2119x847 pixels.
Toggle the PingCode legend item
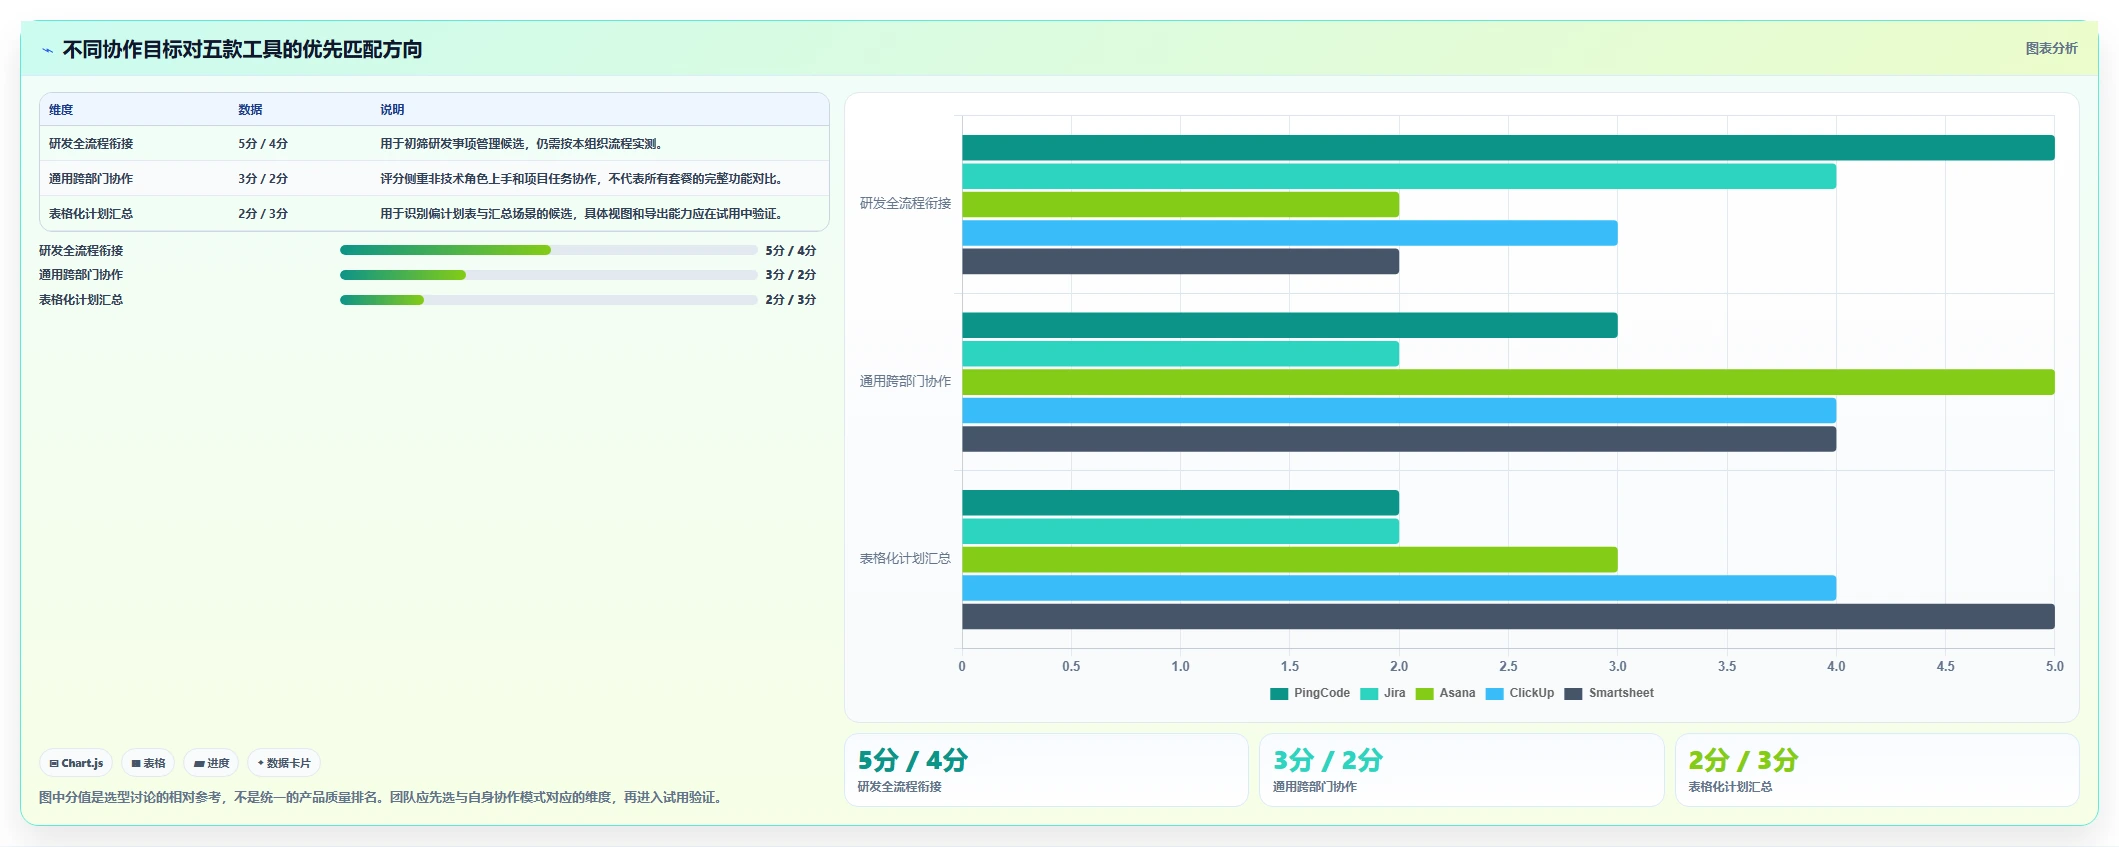(x=1310, y=693)
